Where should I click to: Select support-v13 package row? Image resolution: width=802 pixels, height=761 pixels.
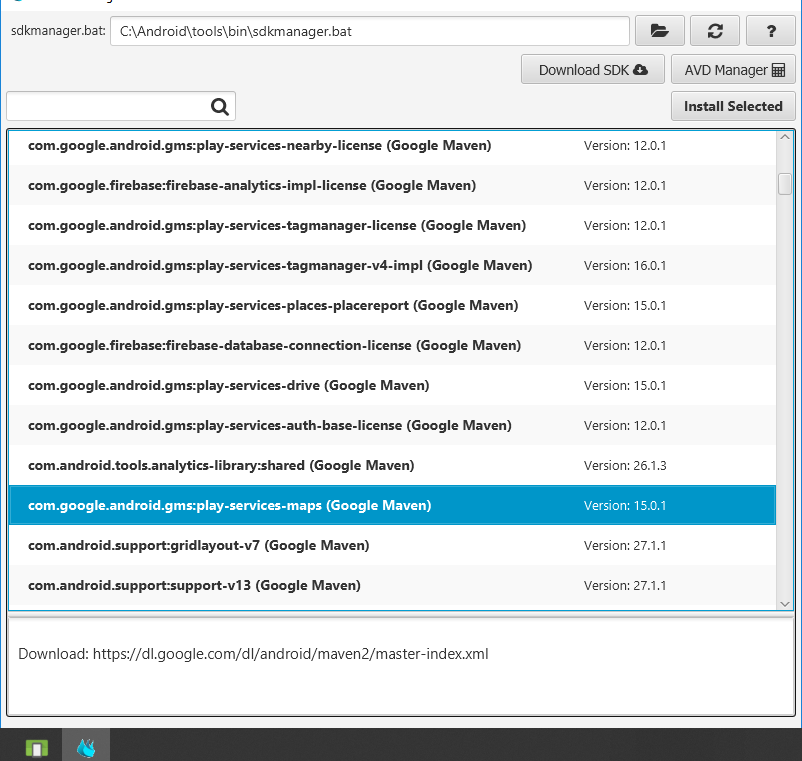point(393,585)
